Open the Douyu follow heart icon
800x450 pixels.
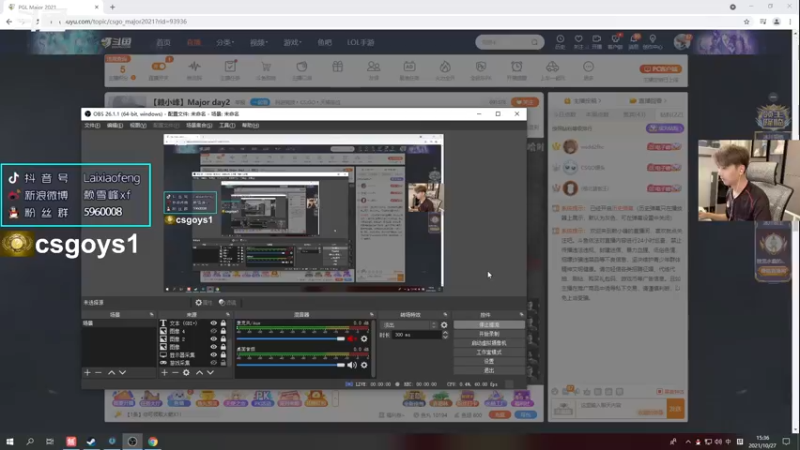click(x=578, y=39)
